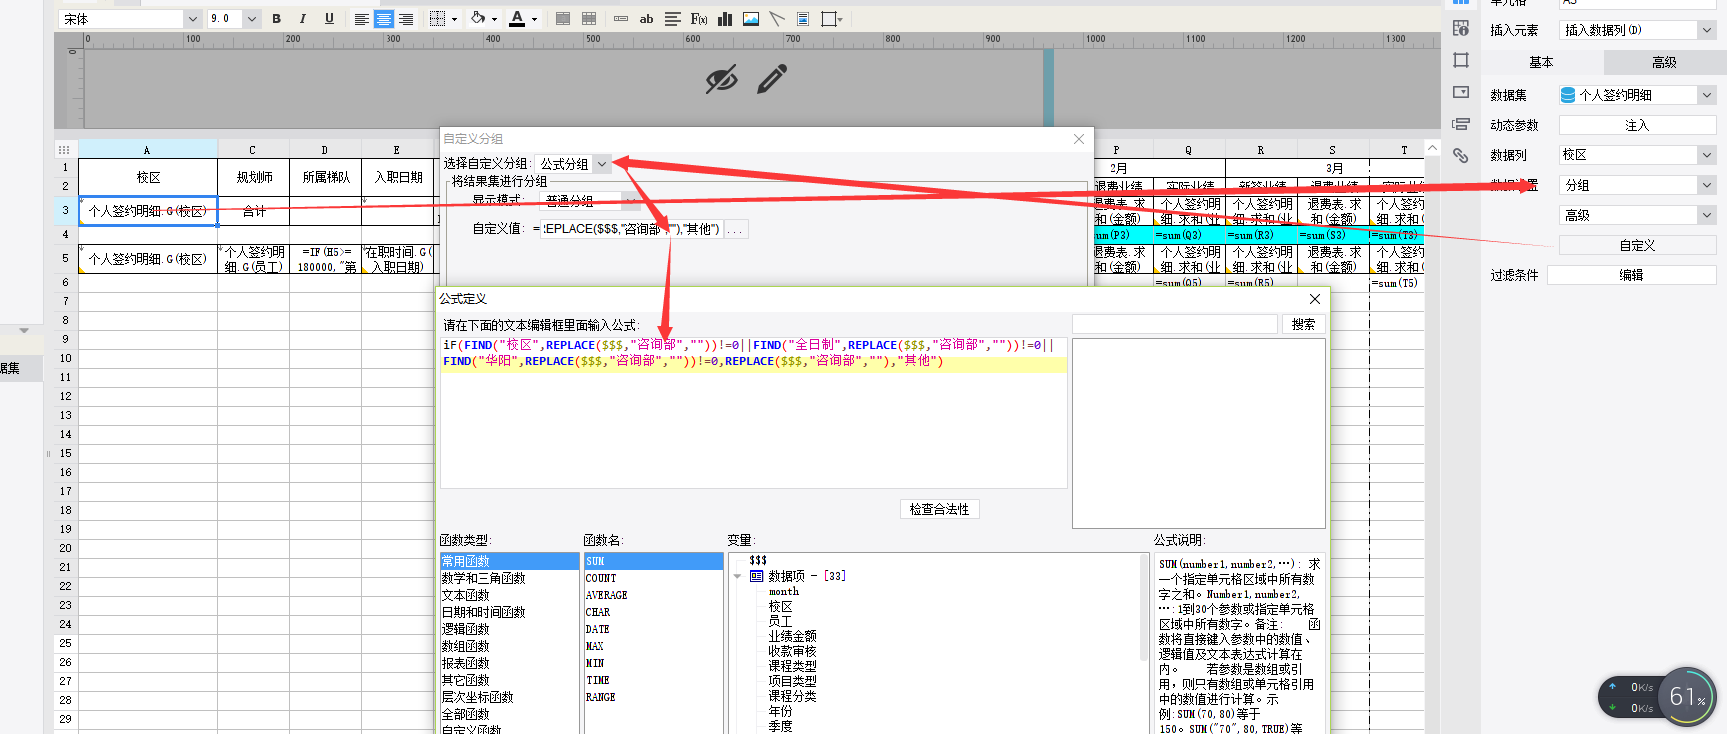Select 文本函数 function type
Screen dimensions: 1727x734
509,595
